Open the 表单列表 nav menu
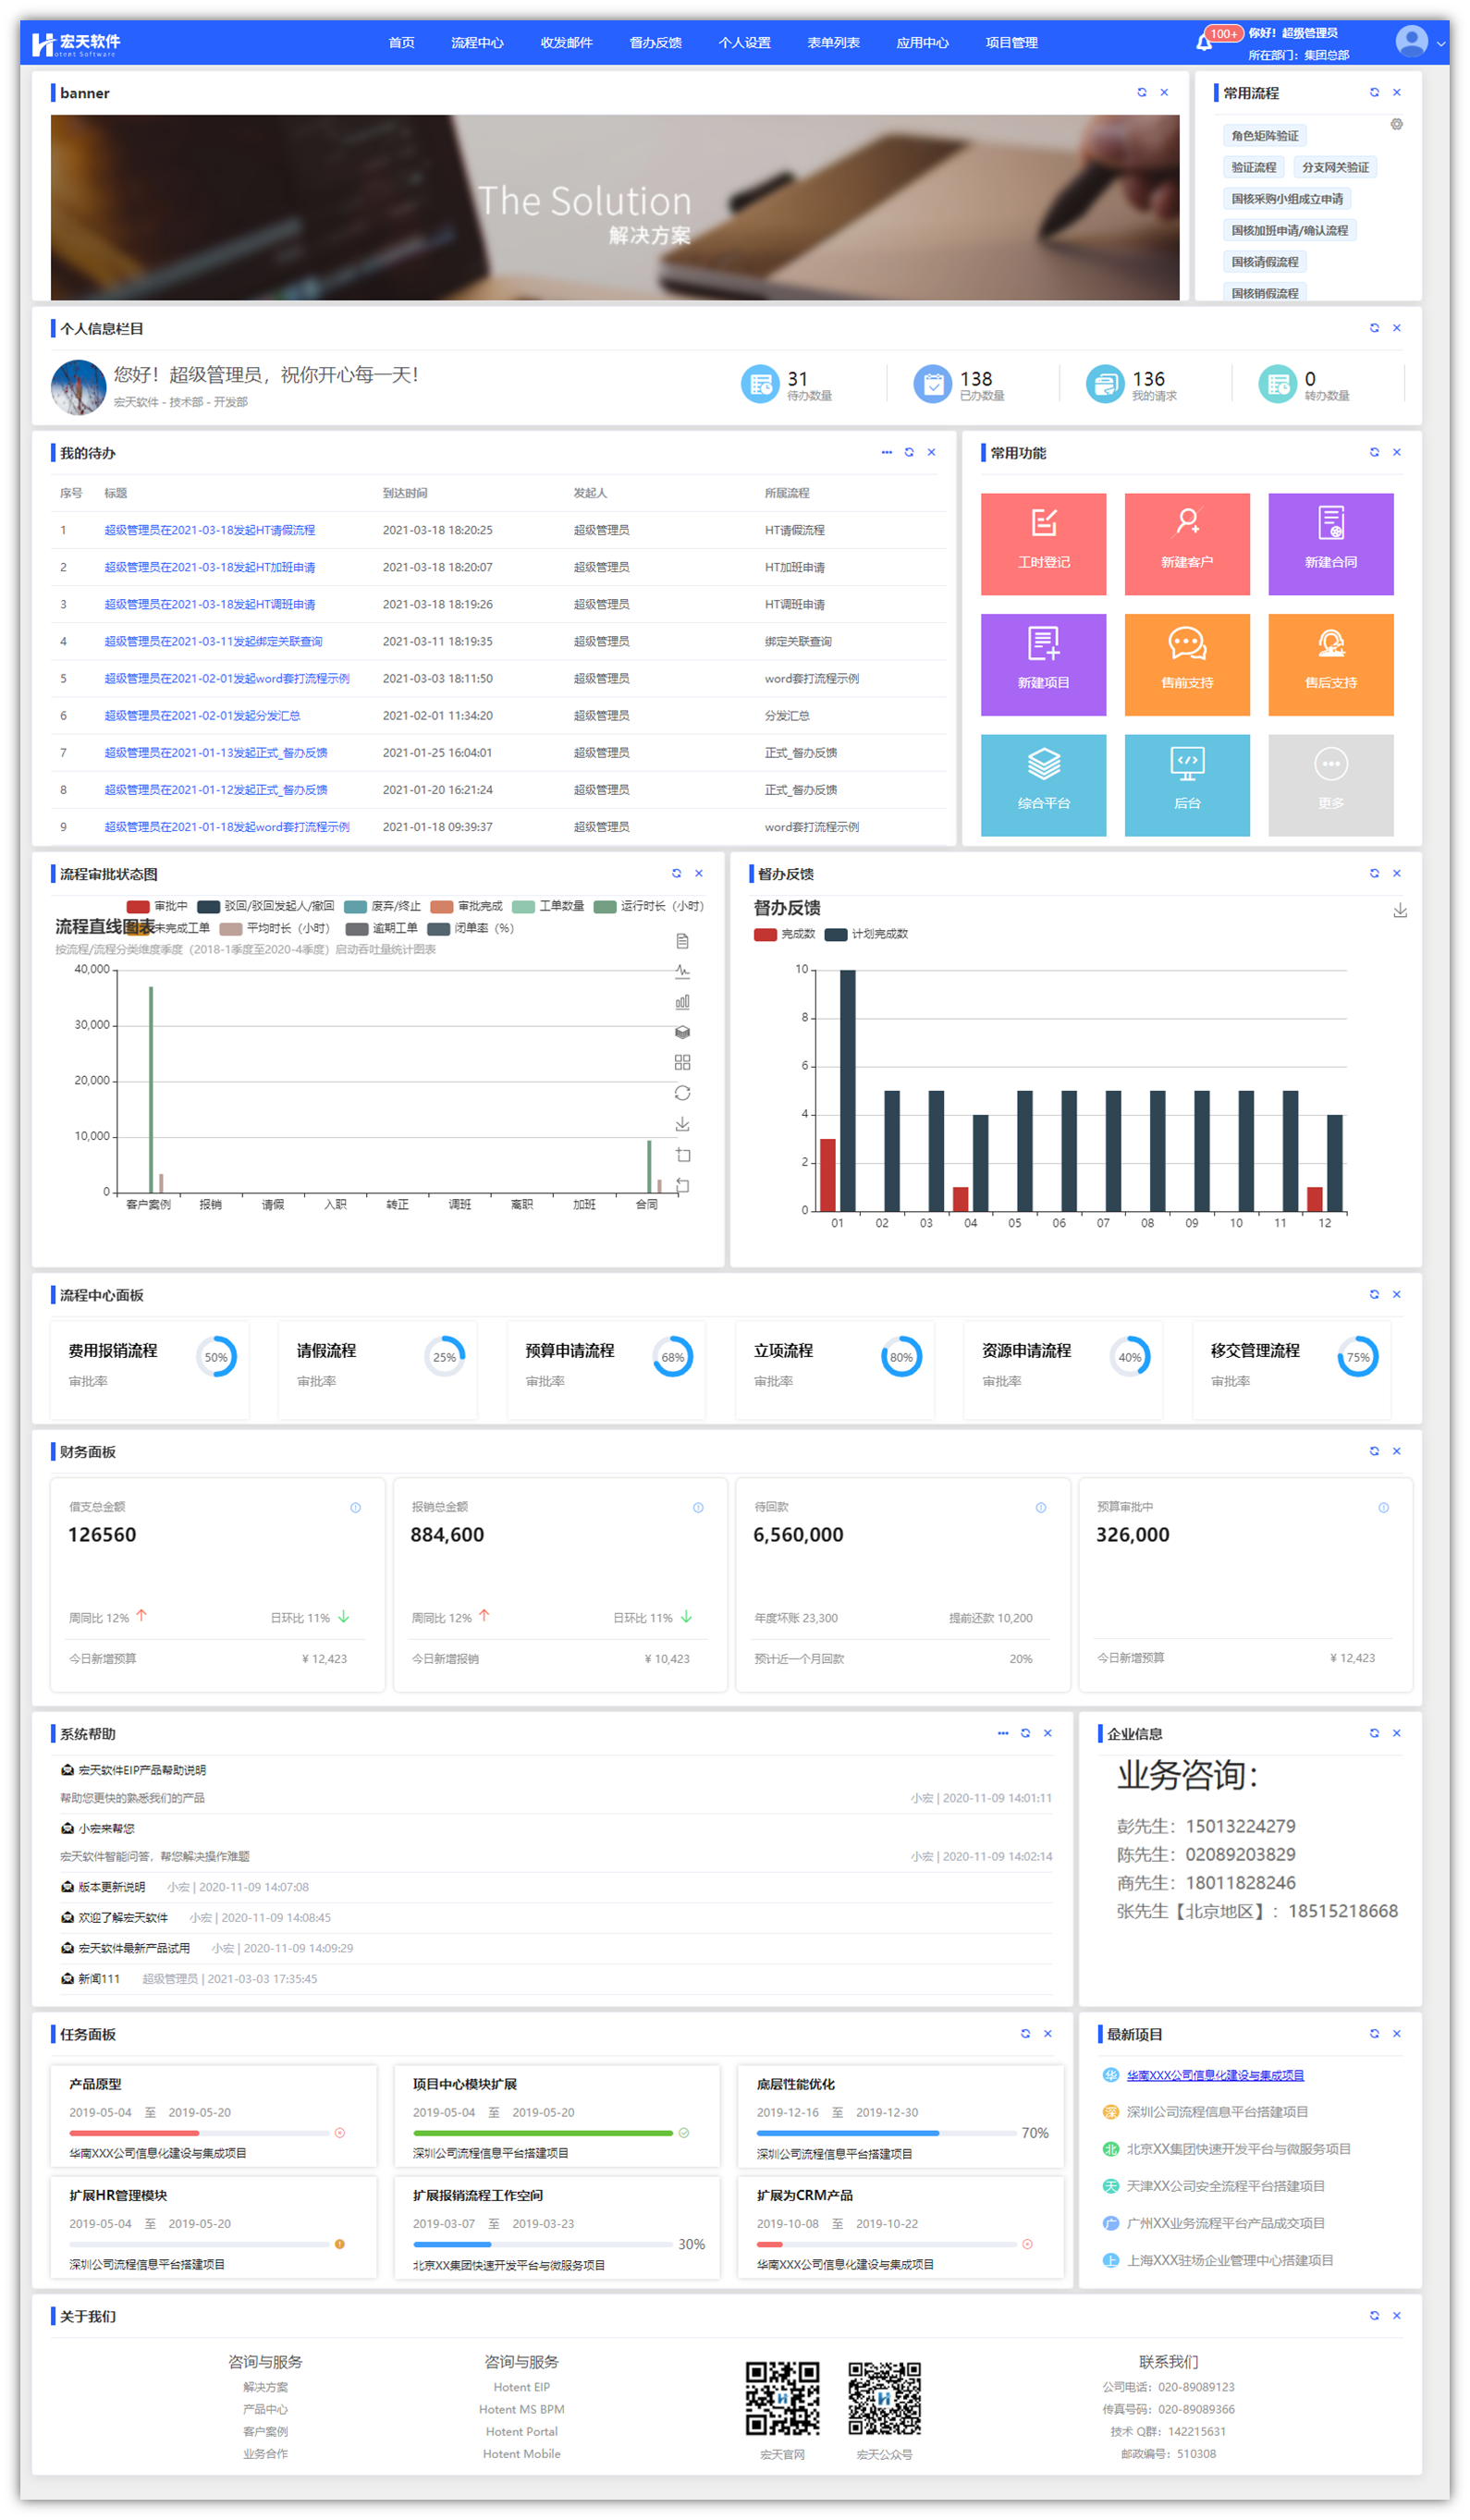Screen dimensions: 1470x2520 pyautogui.click(x=833, y=42)
